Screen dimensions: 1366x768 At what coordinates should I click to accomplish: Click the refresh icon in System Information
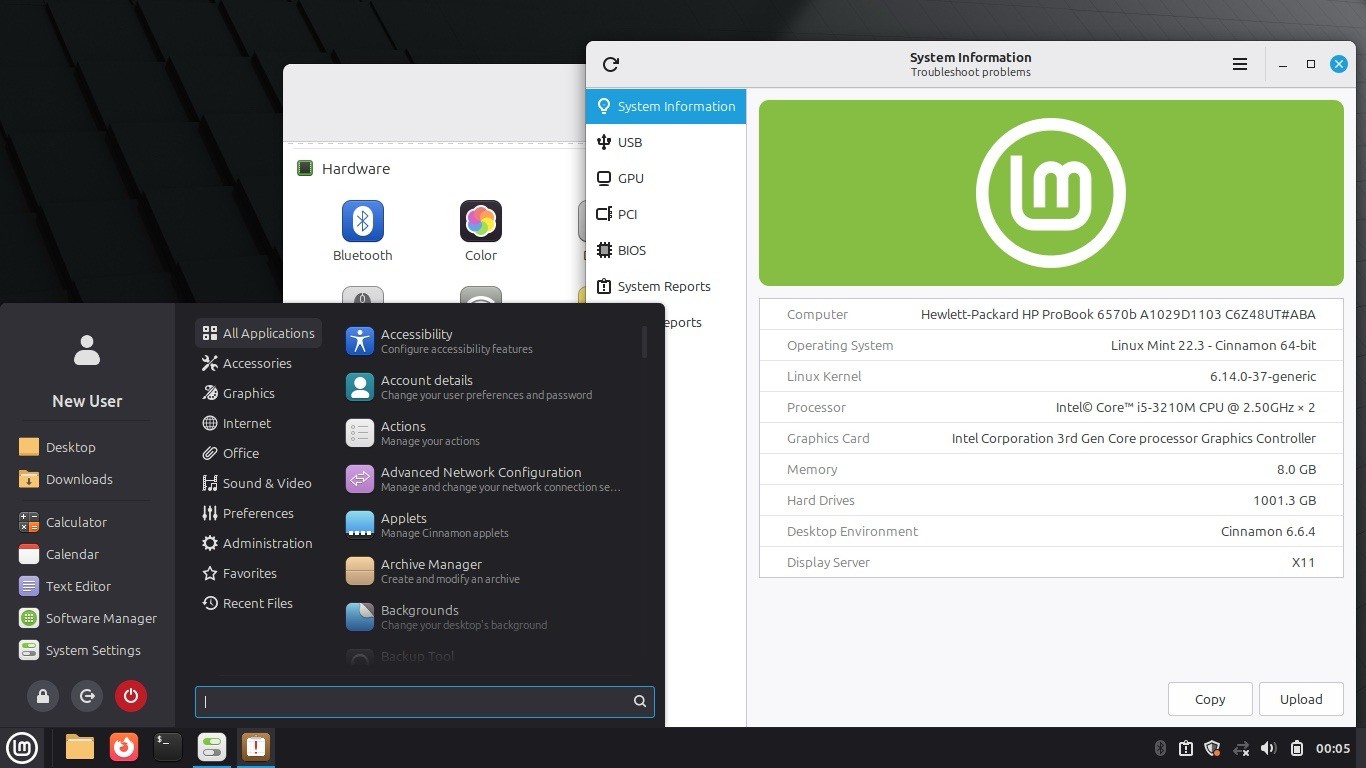click(x=611, y=64)
